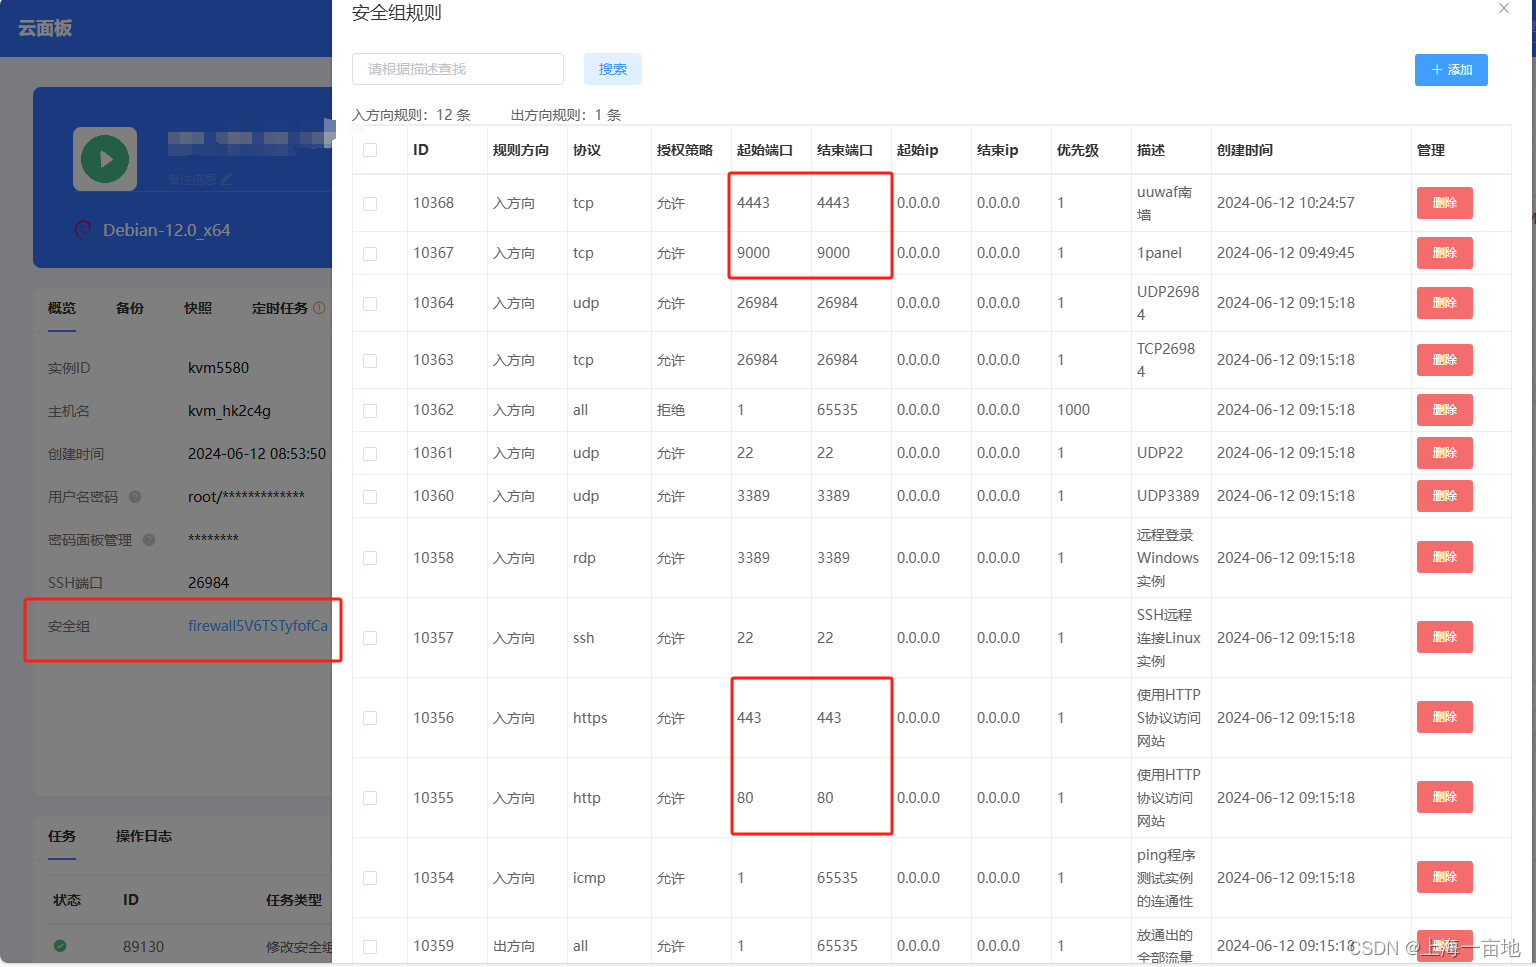The height and width of the screenshot is (967, 1536).
Task: Click the 搜索 button
Action: (x=613, y=69)
